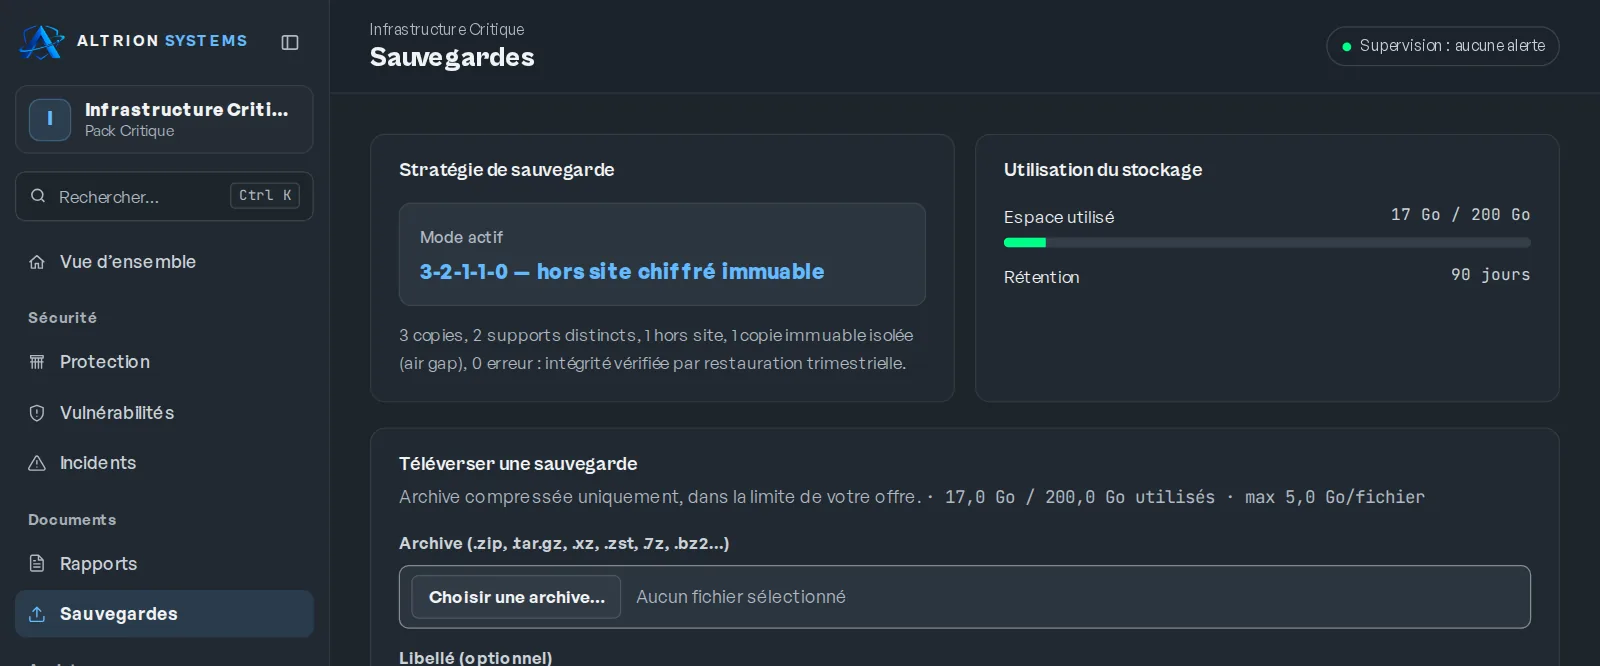The width and height of the screenshot is (1600, 666).
Task: Click the Téléverser une sauvegarde heading
Action: click(518, 464)
